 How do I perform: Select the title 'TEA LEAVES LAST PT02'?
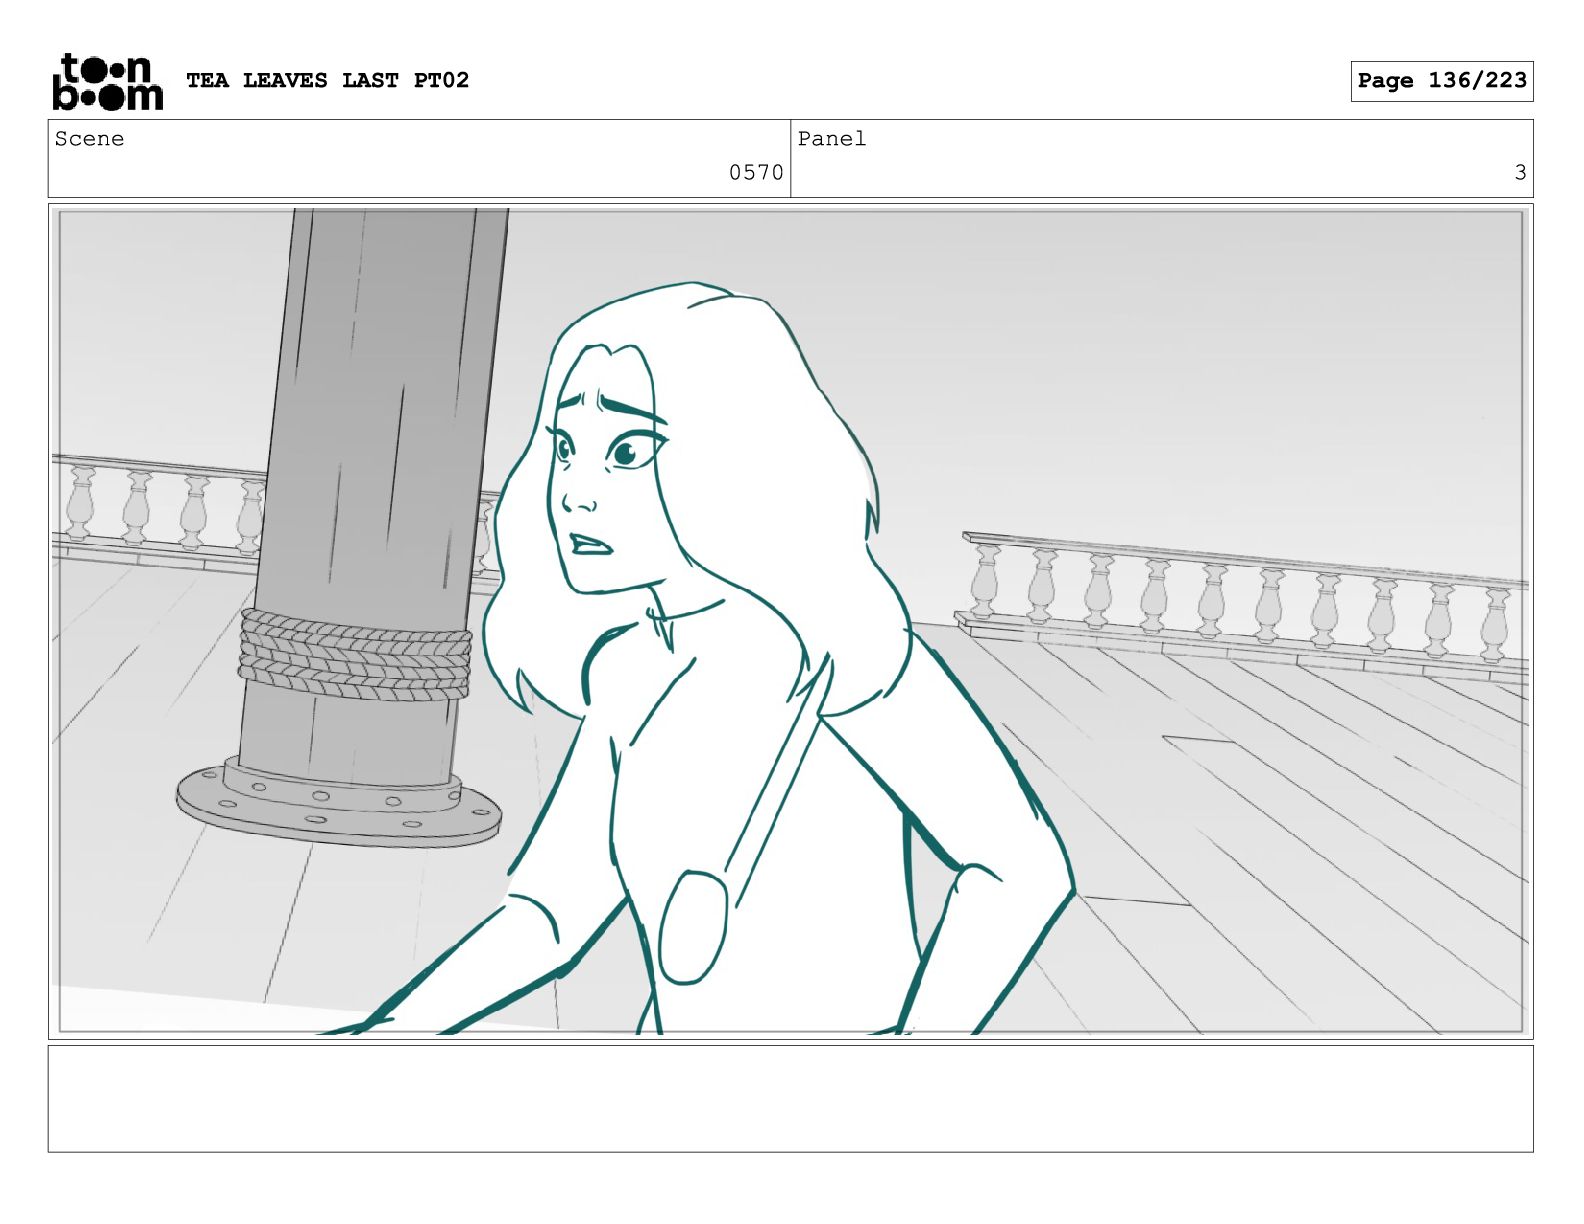point(327,80)
